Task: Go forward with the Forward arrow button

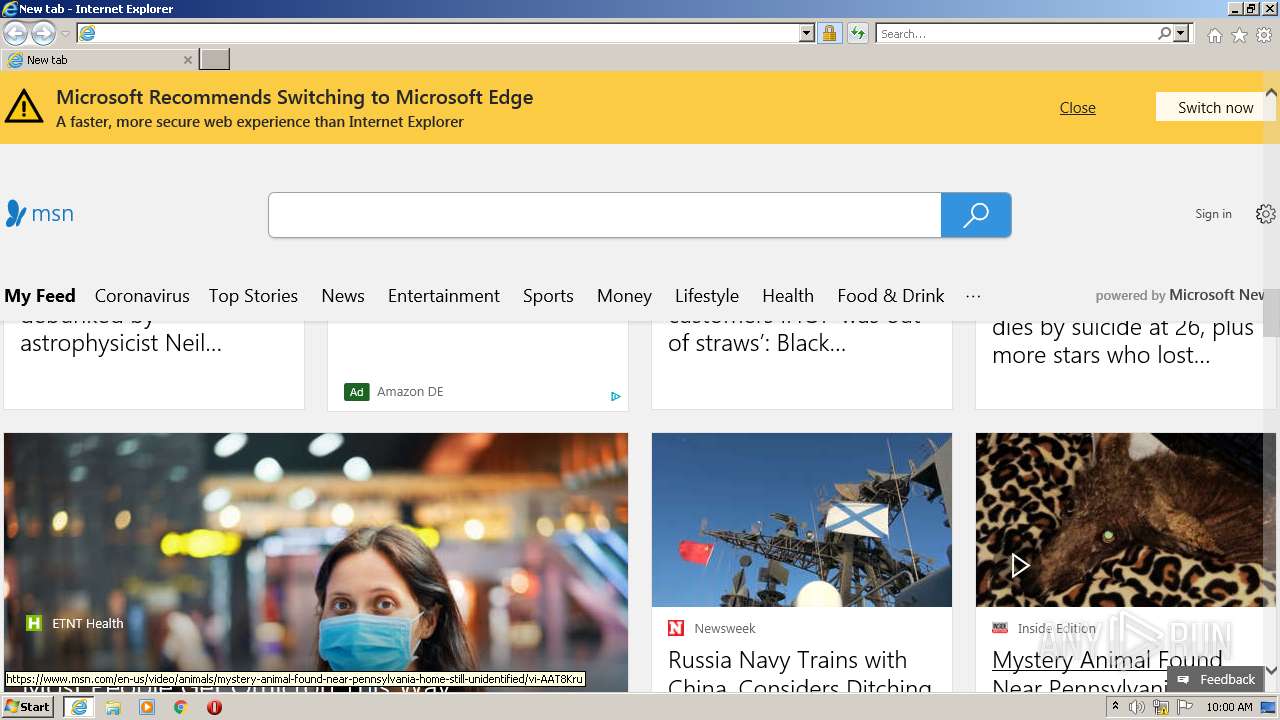Action: coord(43,33)
